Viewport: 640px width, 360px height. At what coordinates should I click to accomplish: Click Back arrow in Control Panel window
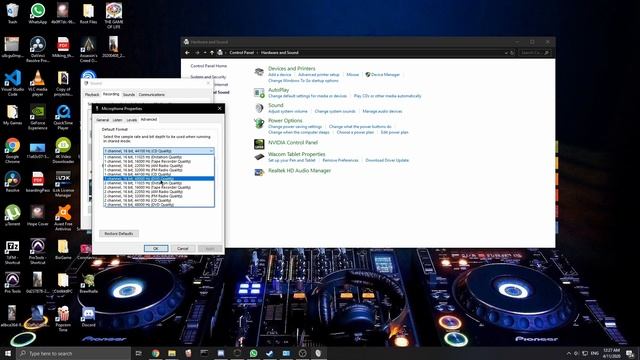click(x=187, y=53)
